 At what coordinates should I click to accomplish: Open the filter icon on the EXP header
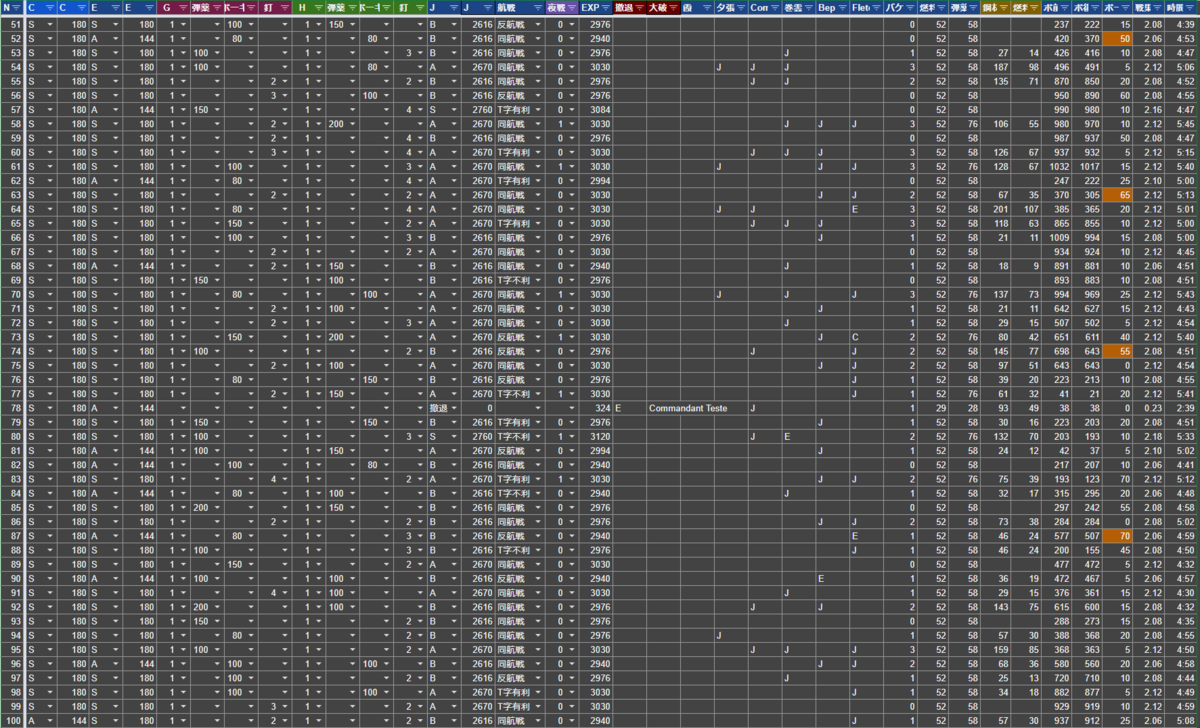coord(606,7)
